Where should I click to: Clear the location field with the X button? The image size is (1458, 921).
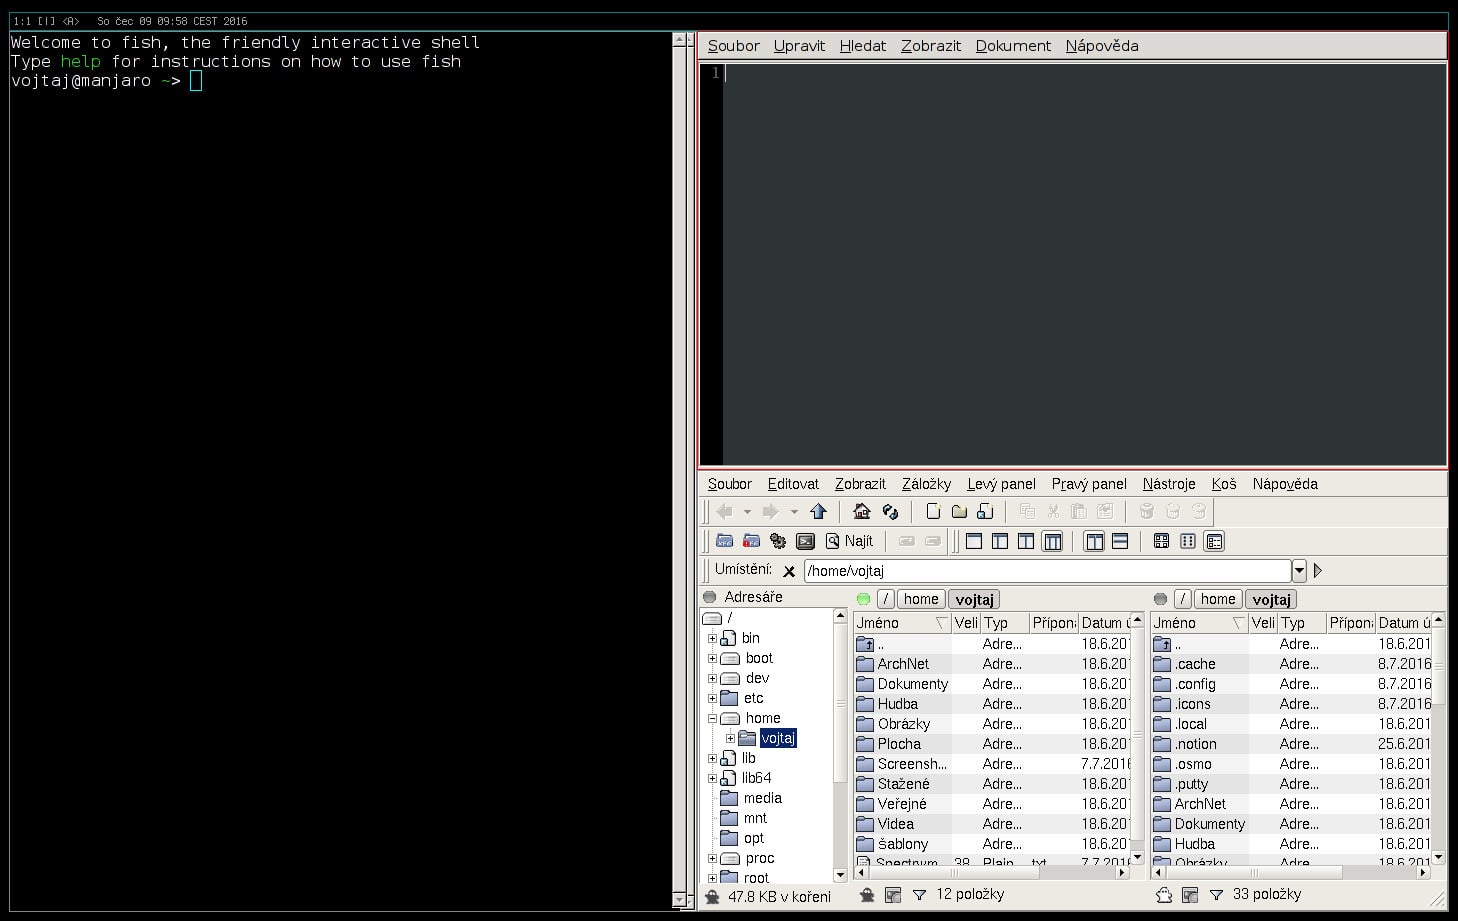point(789,571)
